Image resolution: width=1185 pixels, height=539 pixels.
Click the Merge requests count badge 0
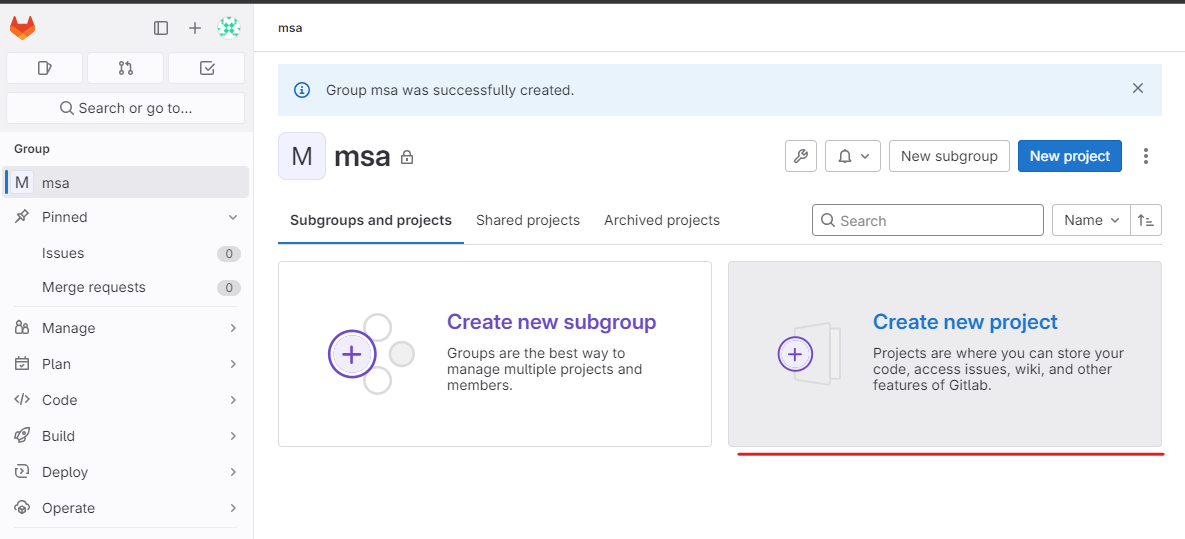pyautogui.click(x=229, y=288)
